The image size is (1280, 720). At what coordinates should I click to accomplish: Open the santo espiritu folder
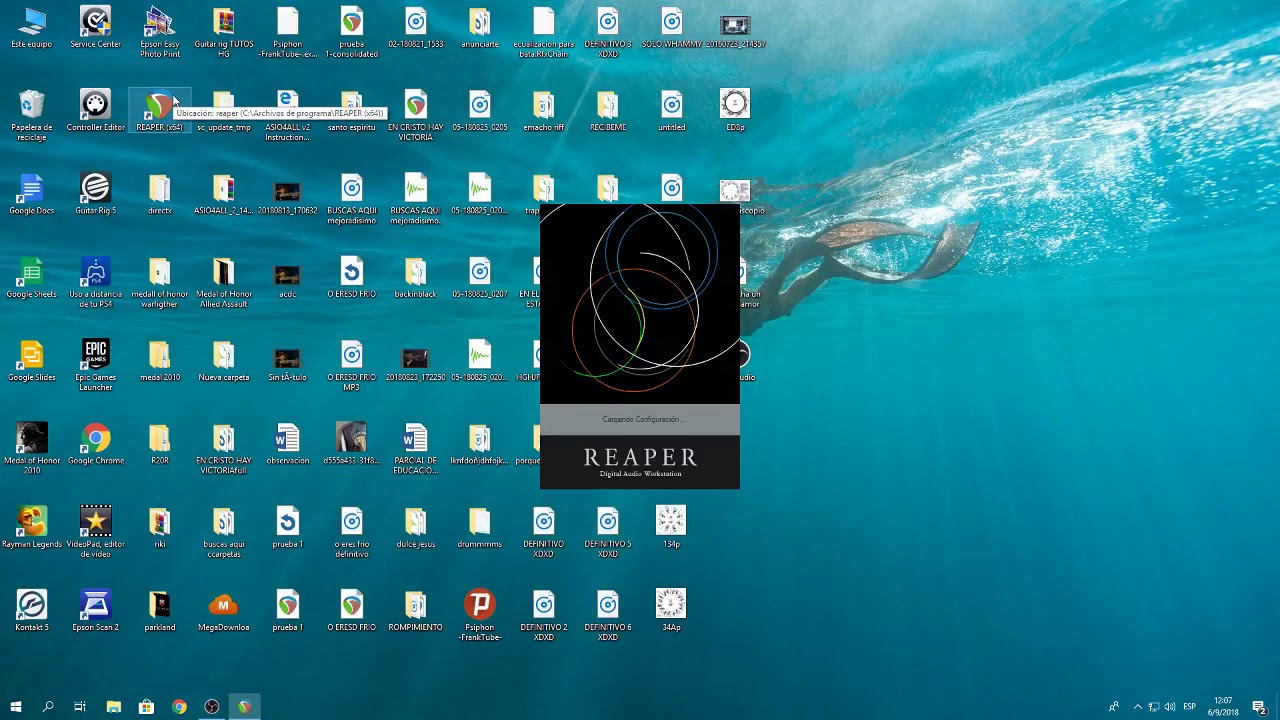click(x=352, y=111)
